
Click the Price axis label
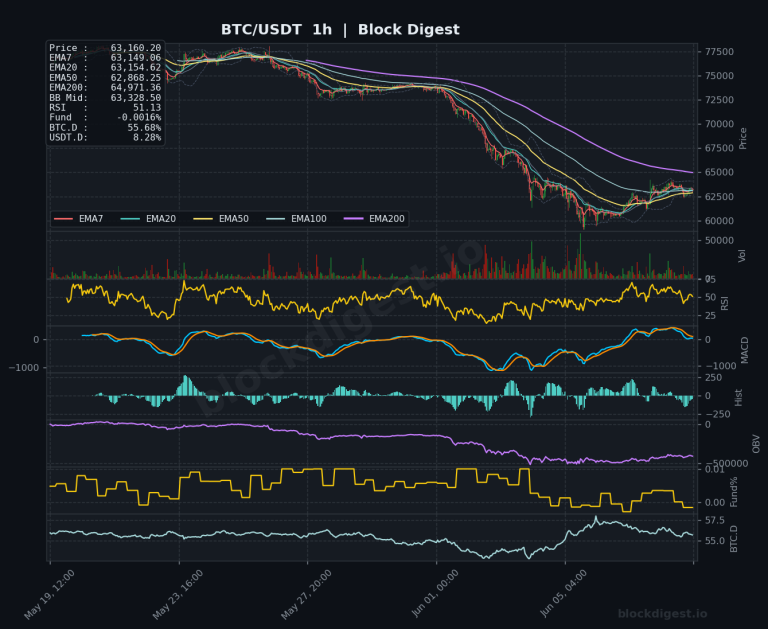[x=743, y=138]
